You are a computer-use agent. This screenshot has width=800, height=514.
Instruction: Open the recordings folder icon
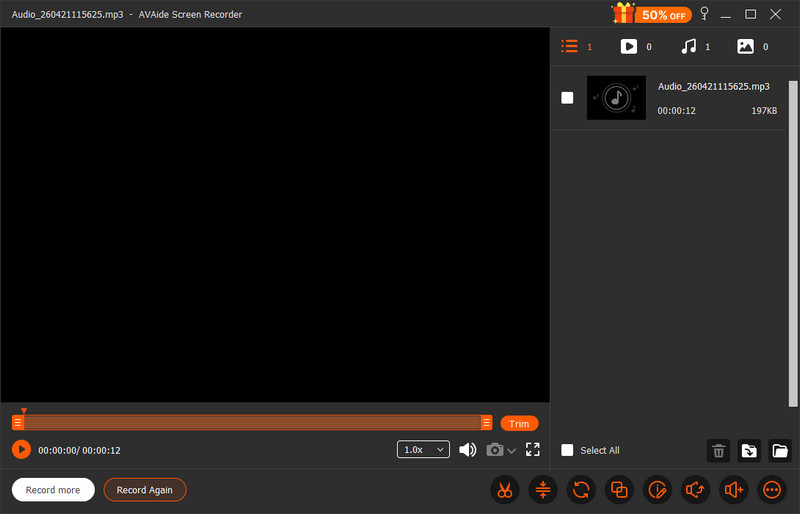point(780,451)
